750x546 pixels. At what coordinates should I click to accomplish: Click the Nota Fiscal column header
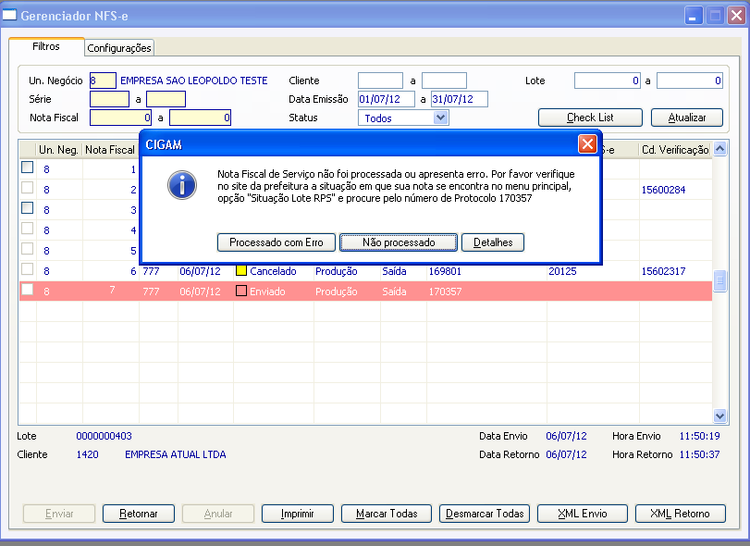point(110,150)
